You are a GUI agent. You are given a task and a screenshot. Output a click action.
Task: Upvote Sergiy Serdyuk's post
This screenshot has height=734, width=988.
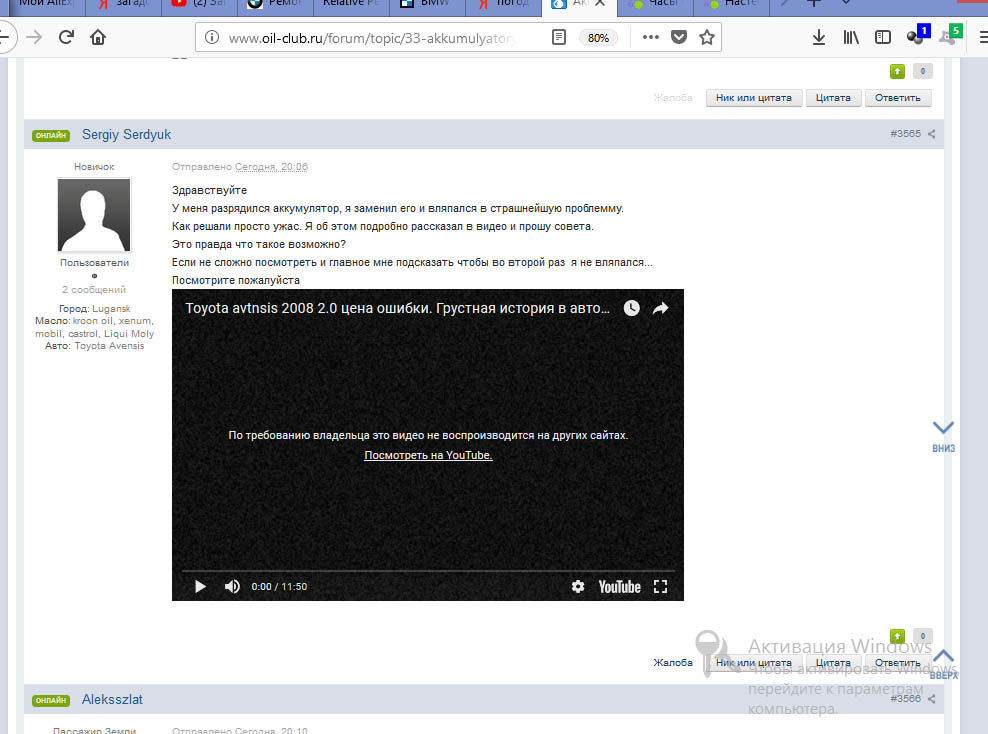(x=897, y=636)
